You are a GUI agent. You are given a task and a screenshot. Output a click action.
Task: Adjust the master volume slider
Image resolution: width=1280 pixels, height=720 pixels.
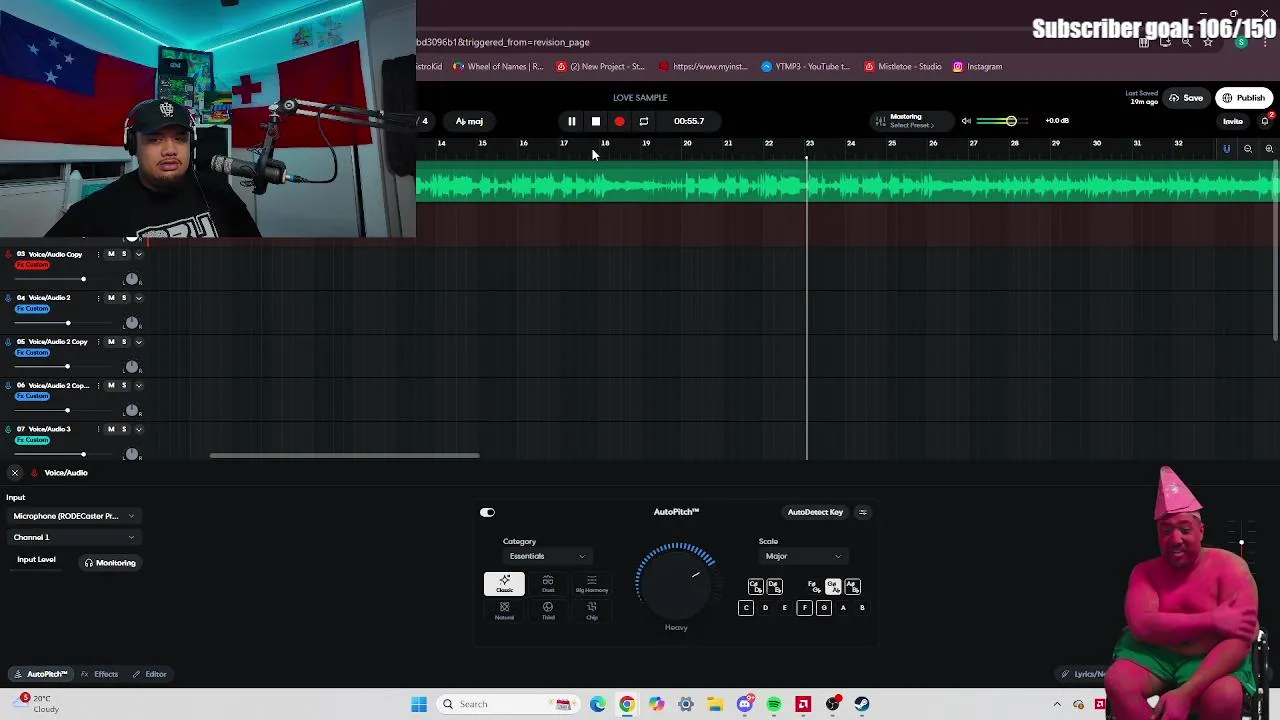(1000, 121)
